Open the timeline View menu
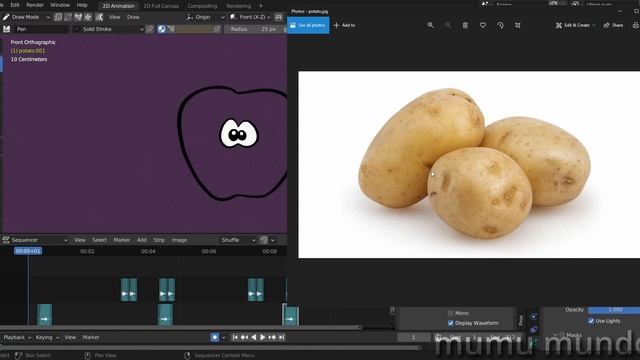 tap(70, 337)
